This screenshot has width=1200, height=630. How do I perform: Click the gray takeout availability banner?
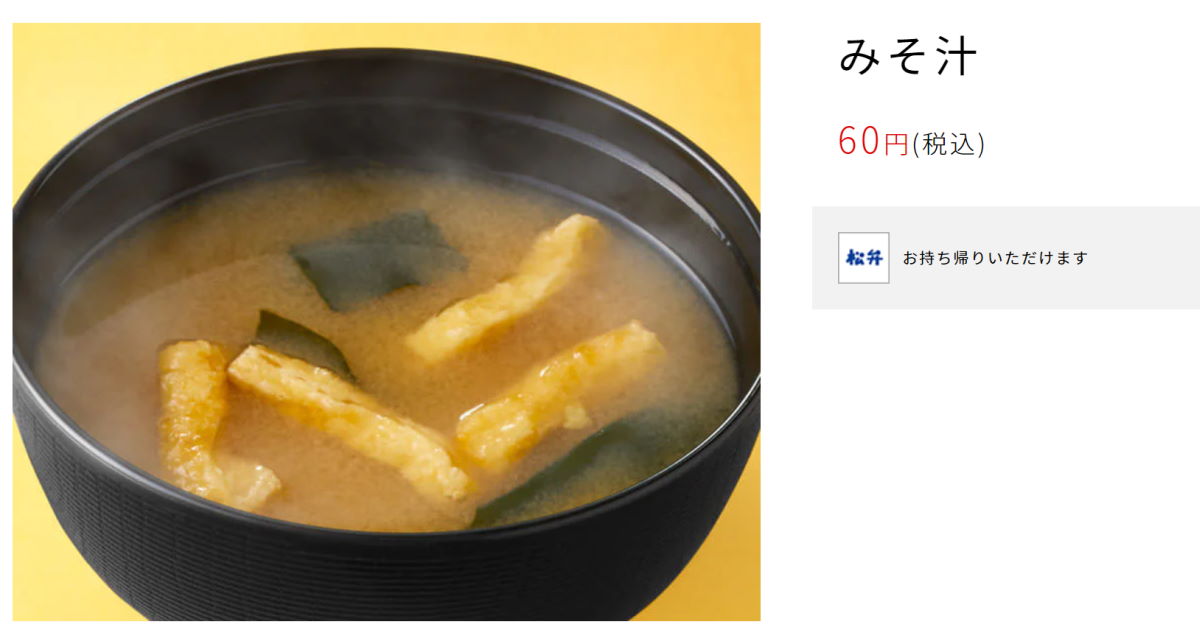[x=1006, y=258]
